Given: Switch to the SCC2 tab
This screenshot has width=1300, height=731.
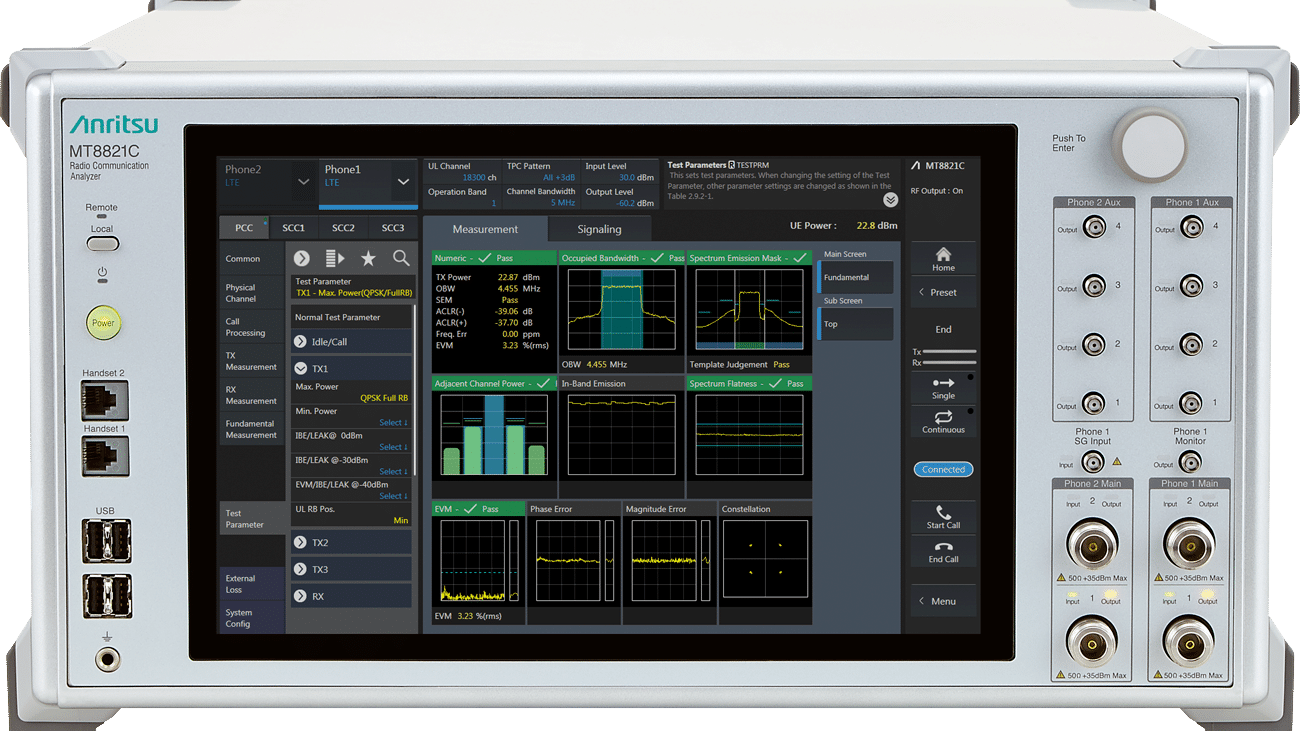Looking at the screenshot, I should coord(343,228).
